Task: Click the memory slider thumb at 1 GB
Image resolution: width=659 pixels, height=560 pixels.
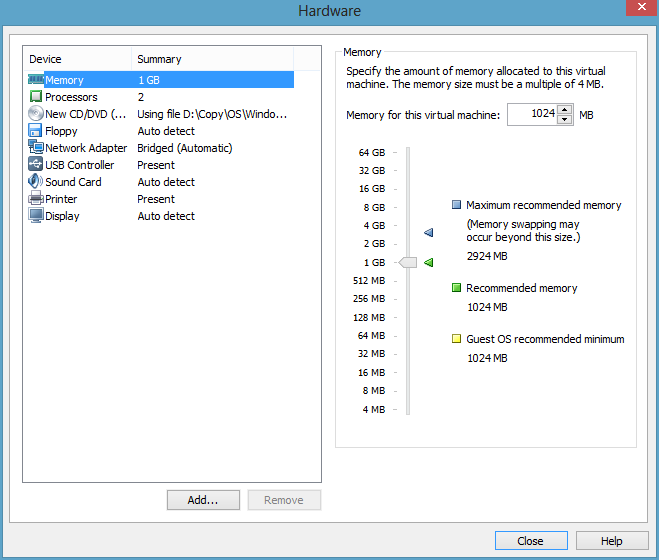Action: point(407,262)
